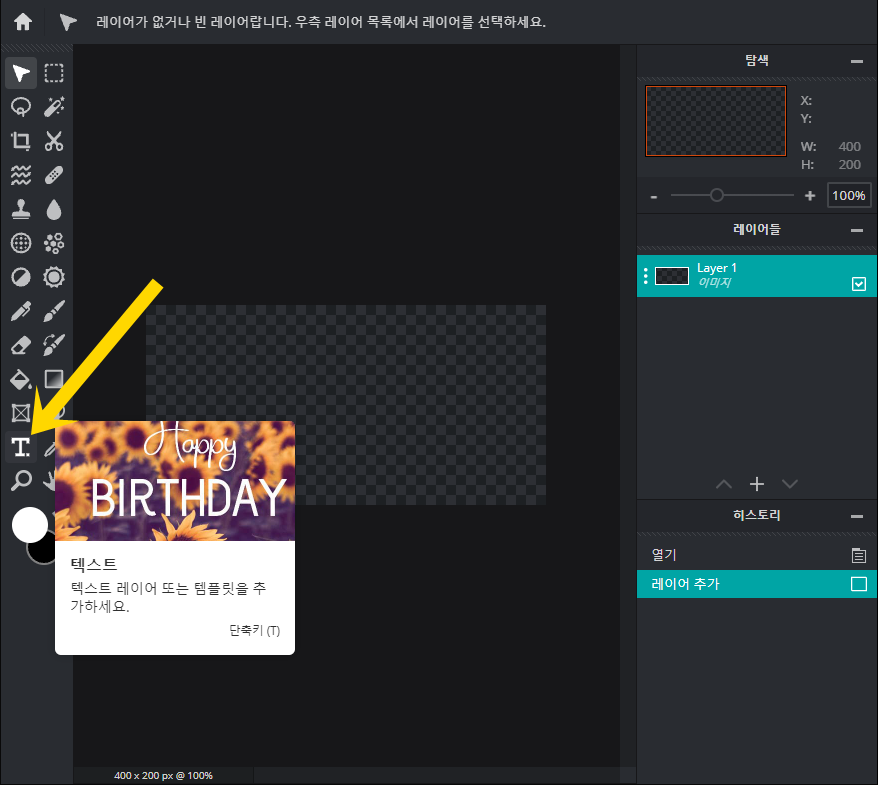Viewport: 878px width, 785px height.
Task: Add a new layer with plus button
Action: 756,484
